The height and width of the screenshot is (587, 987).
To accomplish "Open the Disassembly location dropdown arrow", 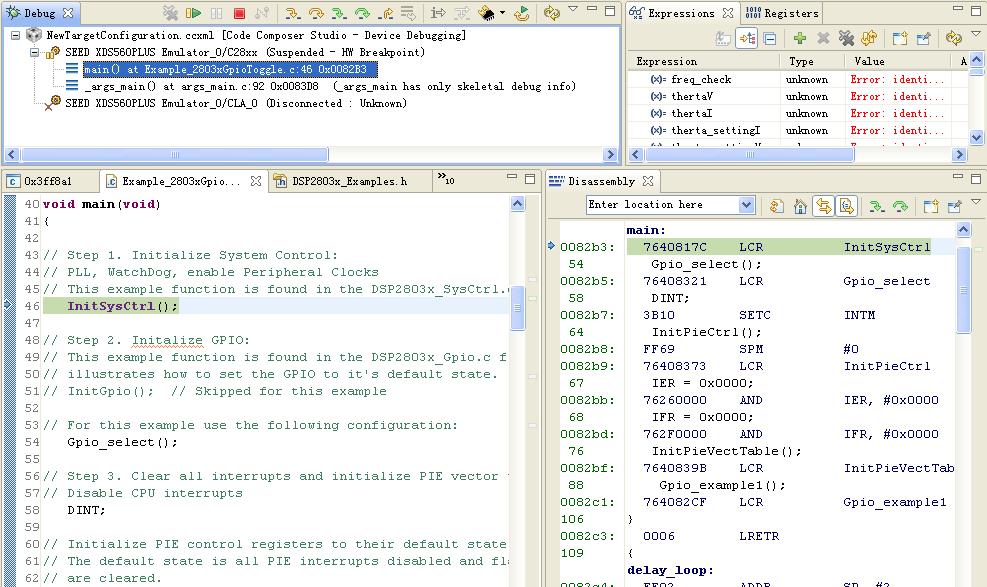I will pyautogui.click(x=747, y=205).
